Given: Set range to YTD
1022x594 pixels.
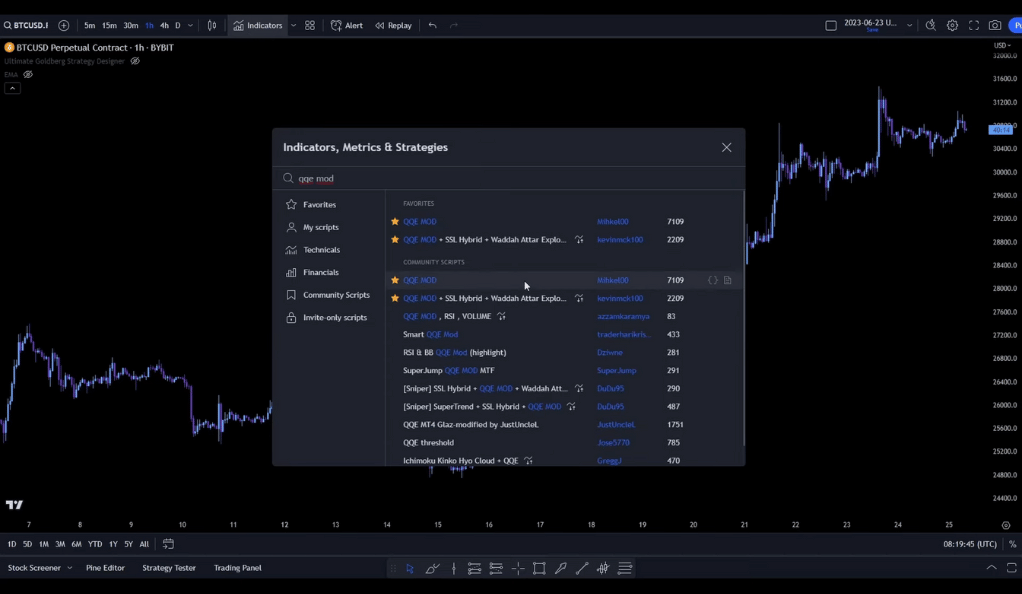Looking at the screenshot, I should (x=95, y=544).
